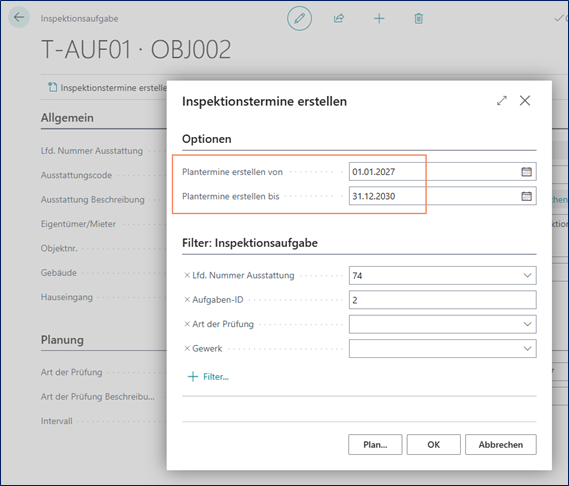The height and width of the screenshot is (486, 569).
Task: Click the share icon in header
Action: coord(339,18)
